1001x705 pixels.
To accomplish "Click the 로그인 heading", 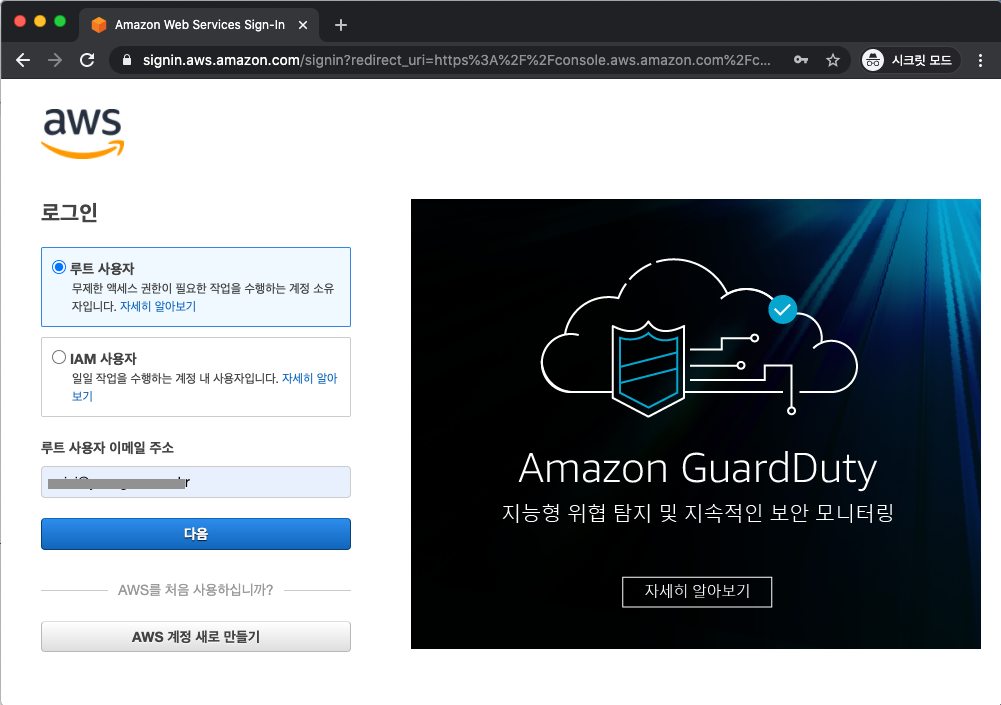I will coord(69,212).
